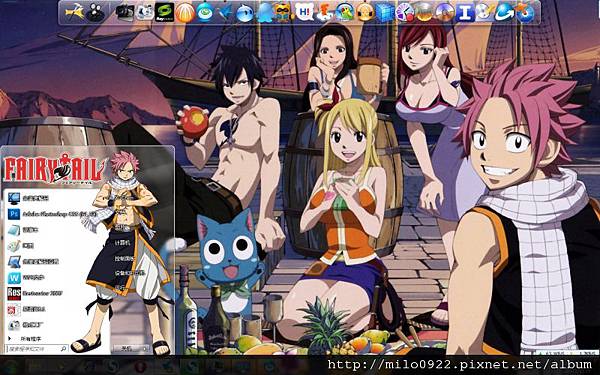Open the yellow face with headphones dock icon
Screen dimensions: 600x375
point(365,13)
